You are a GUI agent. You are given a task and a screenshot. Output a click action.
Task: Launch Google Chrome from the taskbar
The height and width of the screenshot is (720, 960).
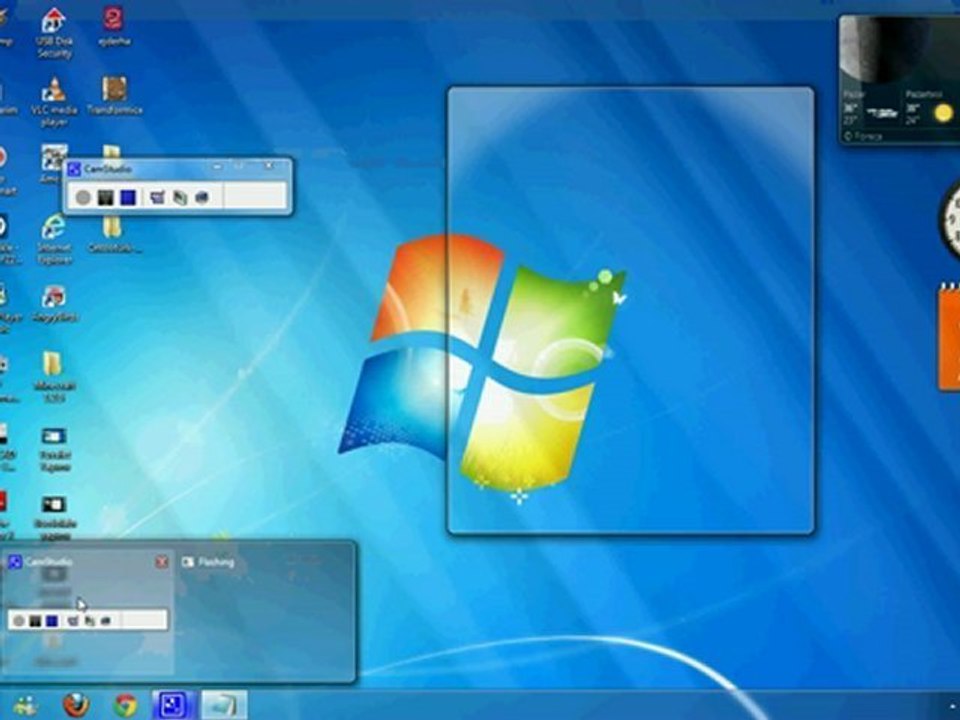coord(126,705)
